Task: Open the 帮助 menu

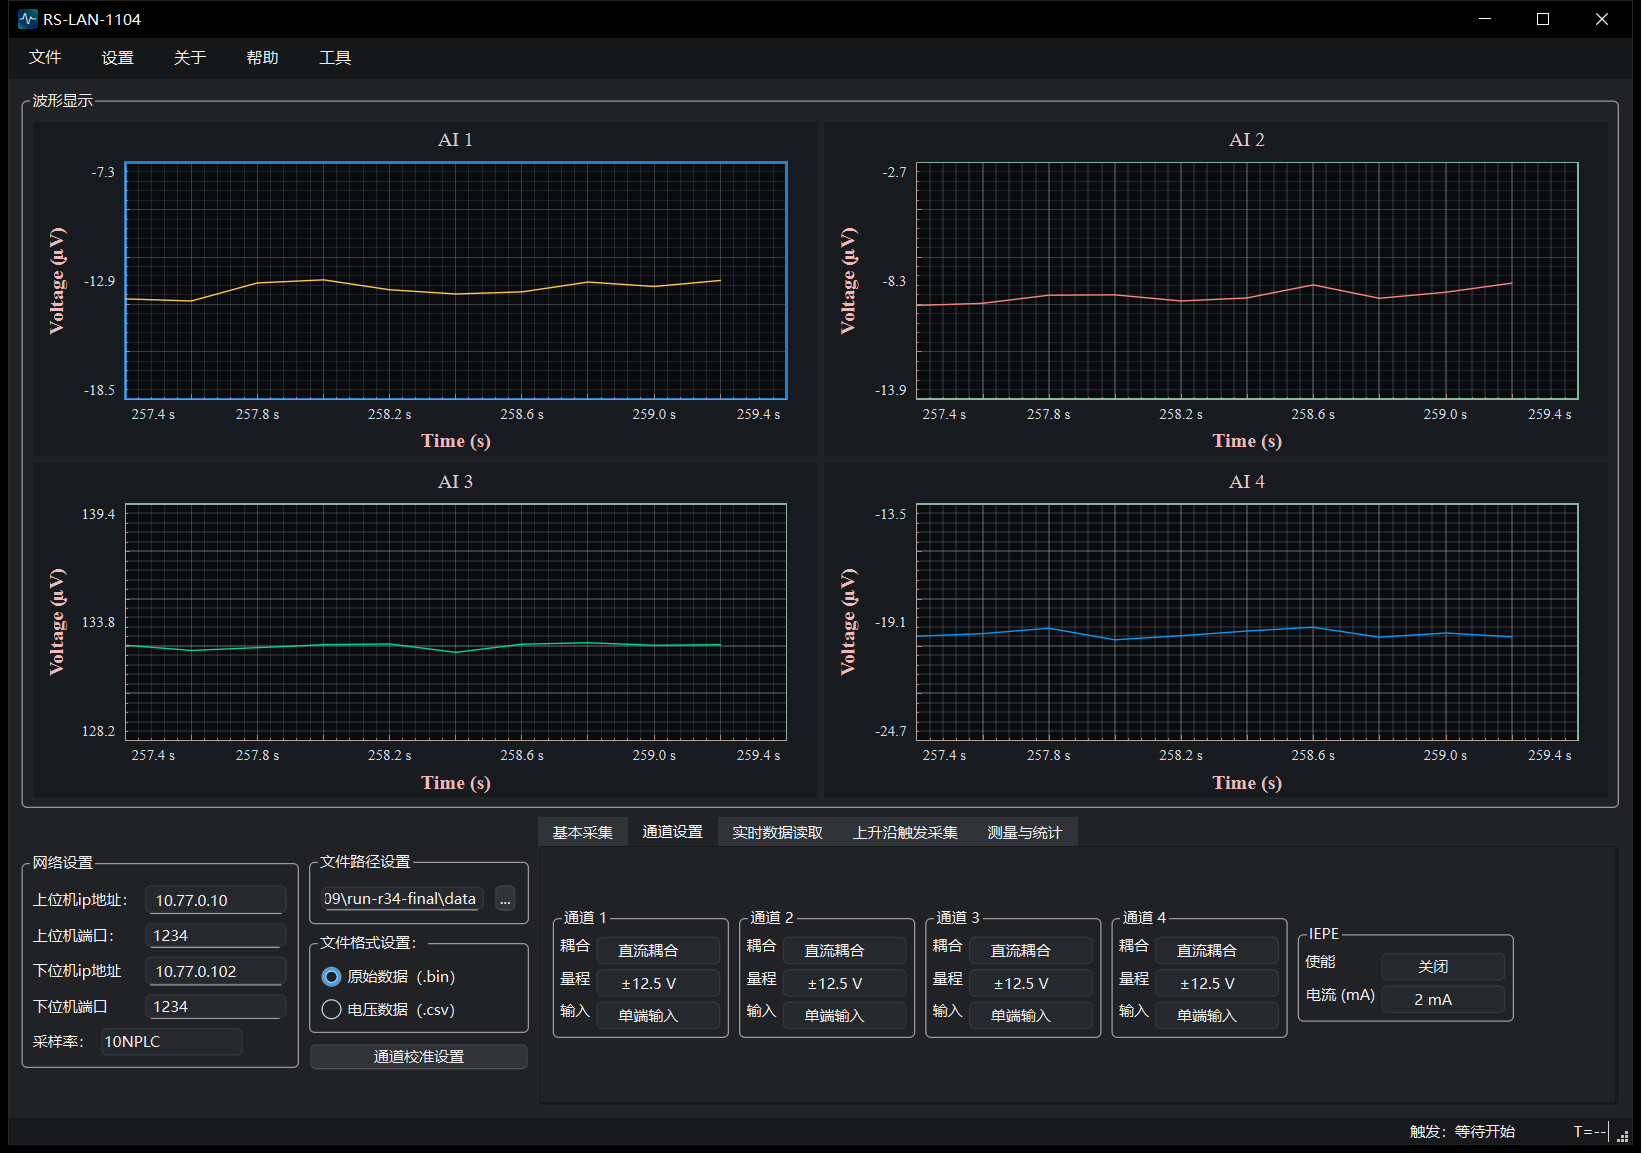Action: [262, 58]
